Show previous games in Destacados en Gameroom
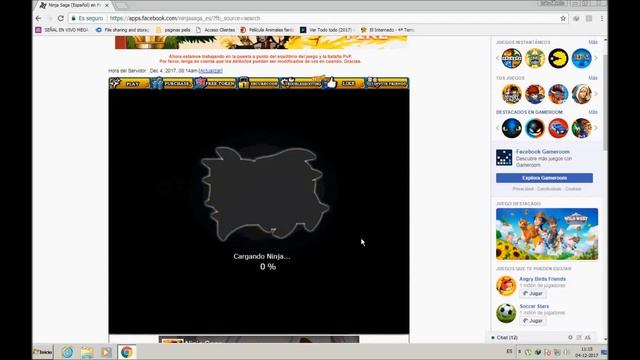 tap(498, 128)
